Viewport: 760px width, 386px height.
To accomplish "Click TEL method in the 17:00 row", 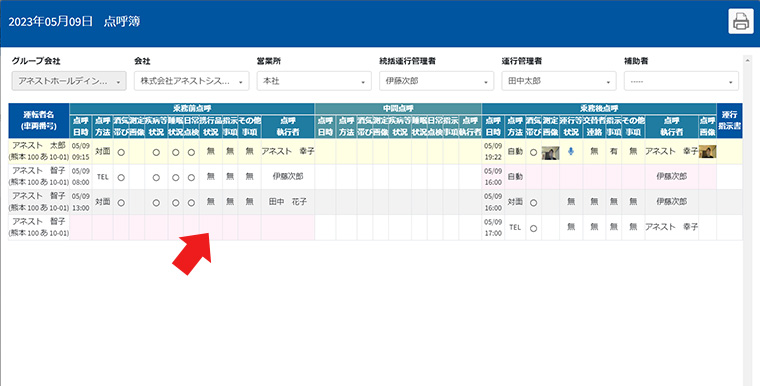I will coord(515,227).
